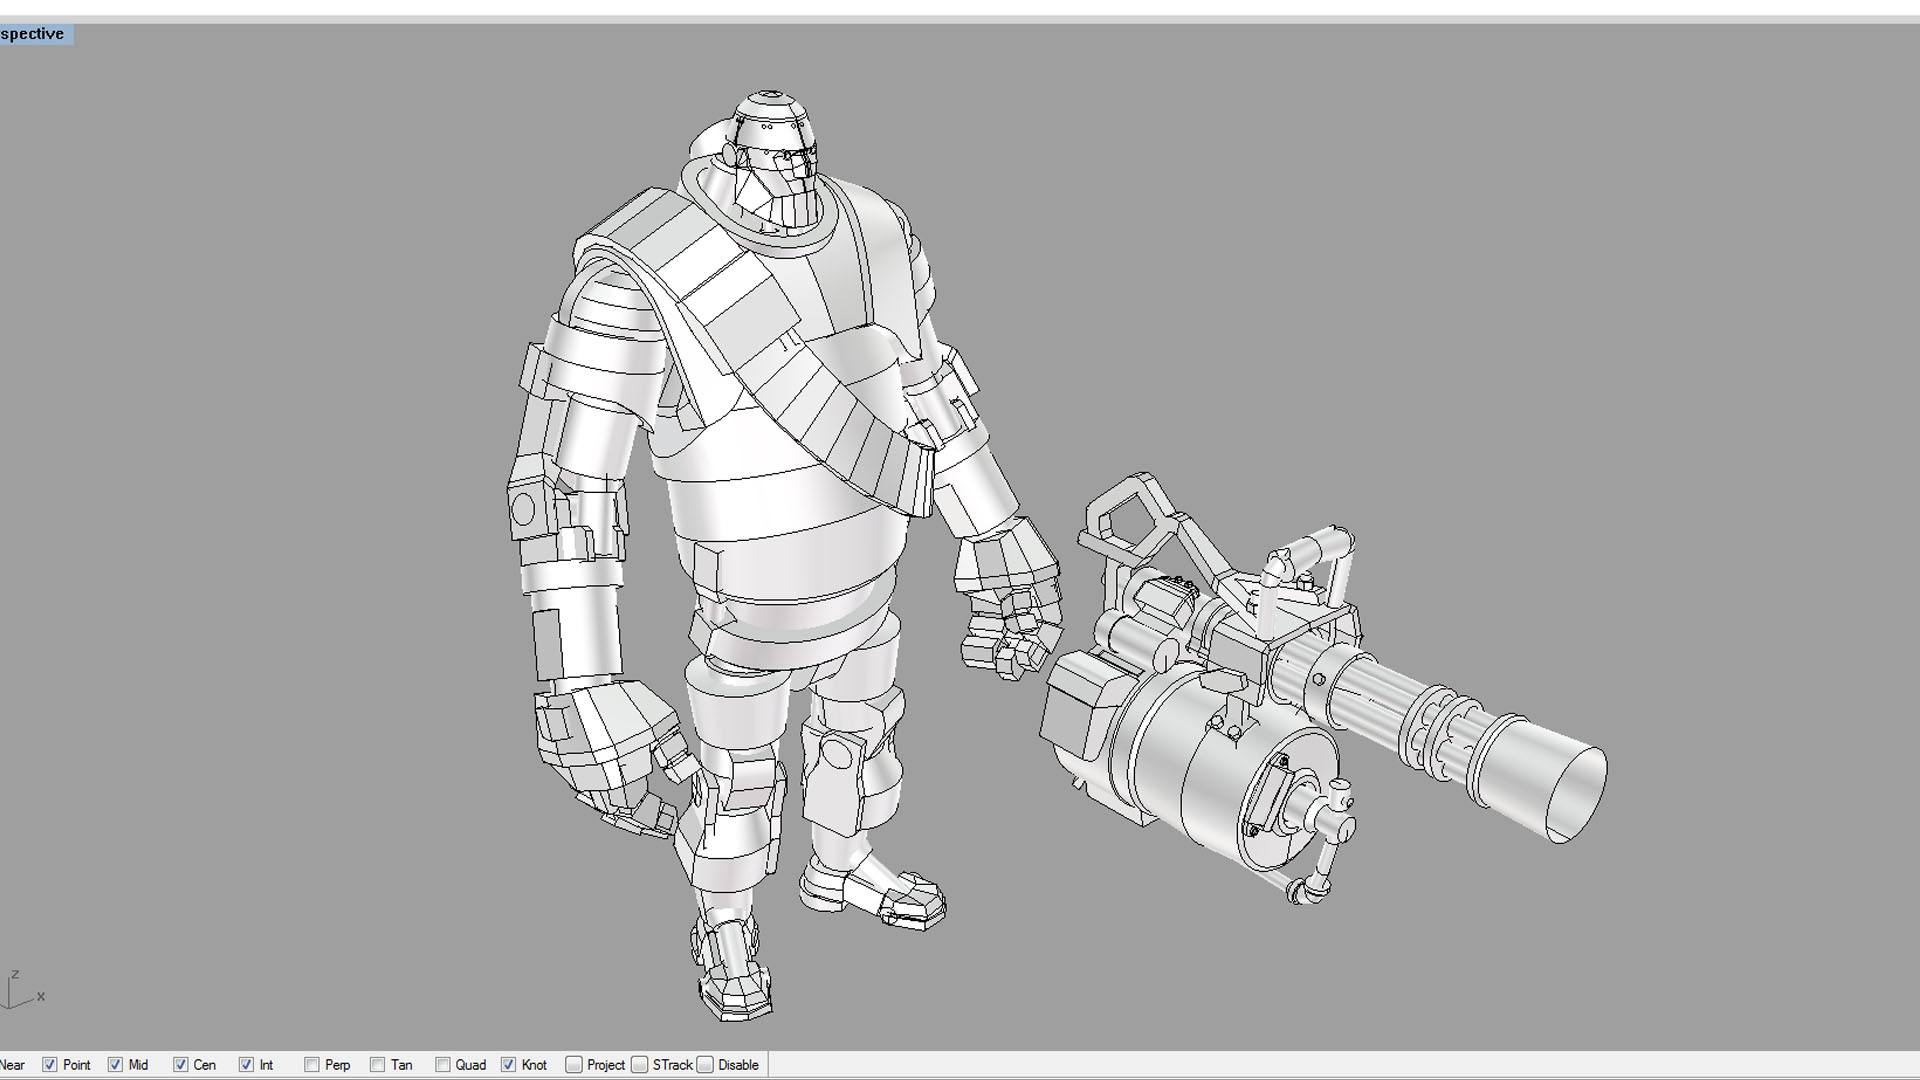Toggle the Mid object snap
Viewport: 1920px width, 1080px height.
point(115,1065)
